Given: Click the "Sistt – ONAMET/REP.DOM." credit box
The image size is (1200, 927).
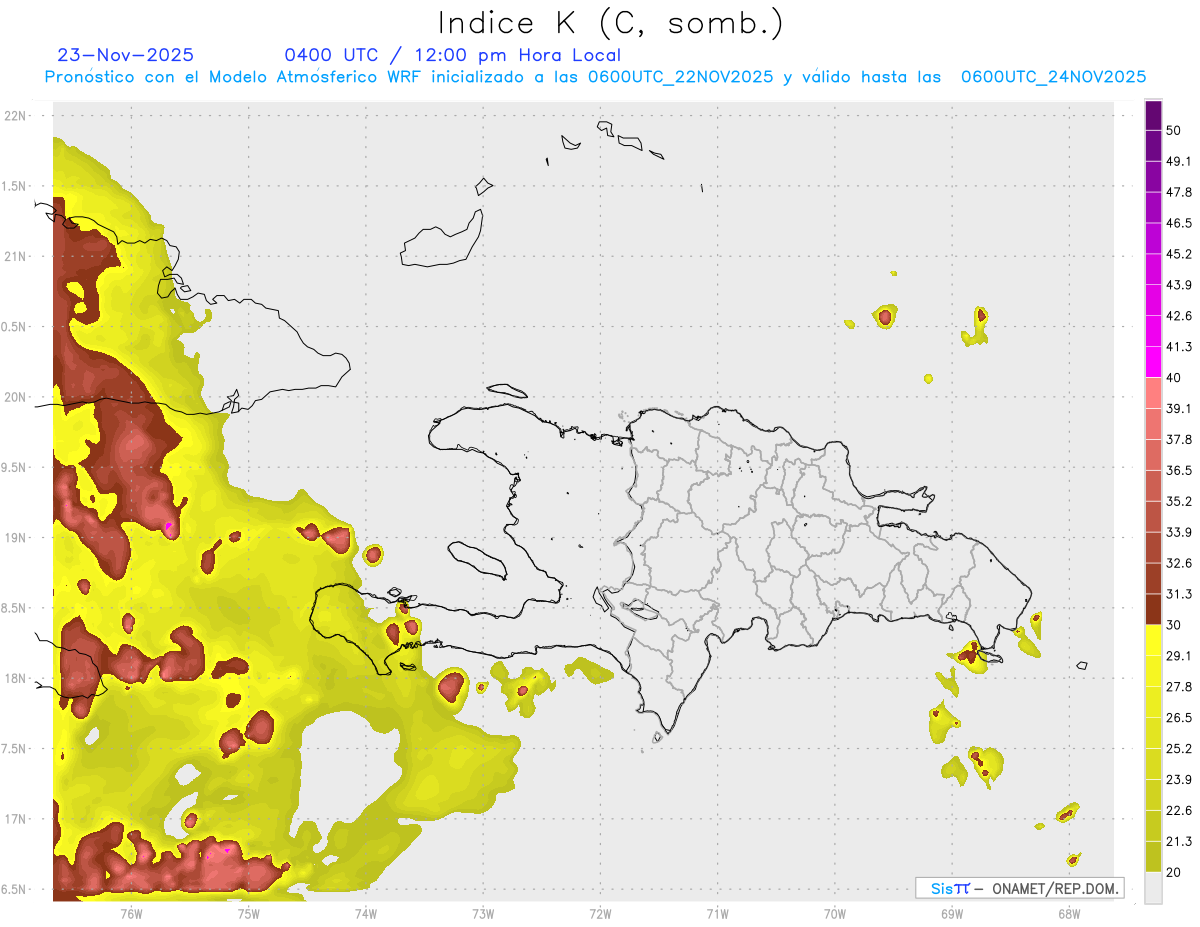Looking at the screenshot, I should click(x=1019, y=888).
